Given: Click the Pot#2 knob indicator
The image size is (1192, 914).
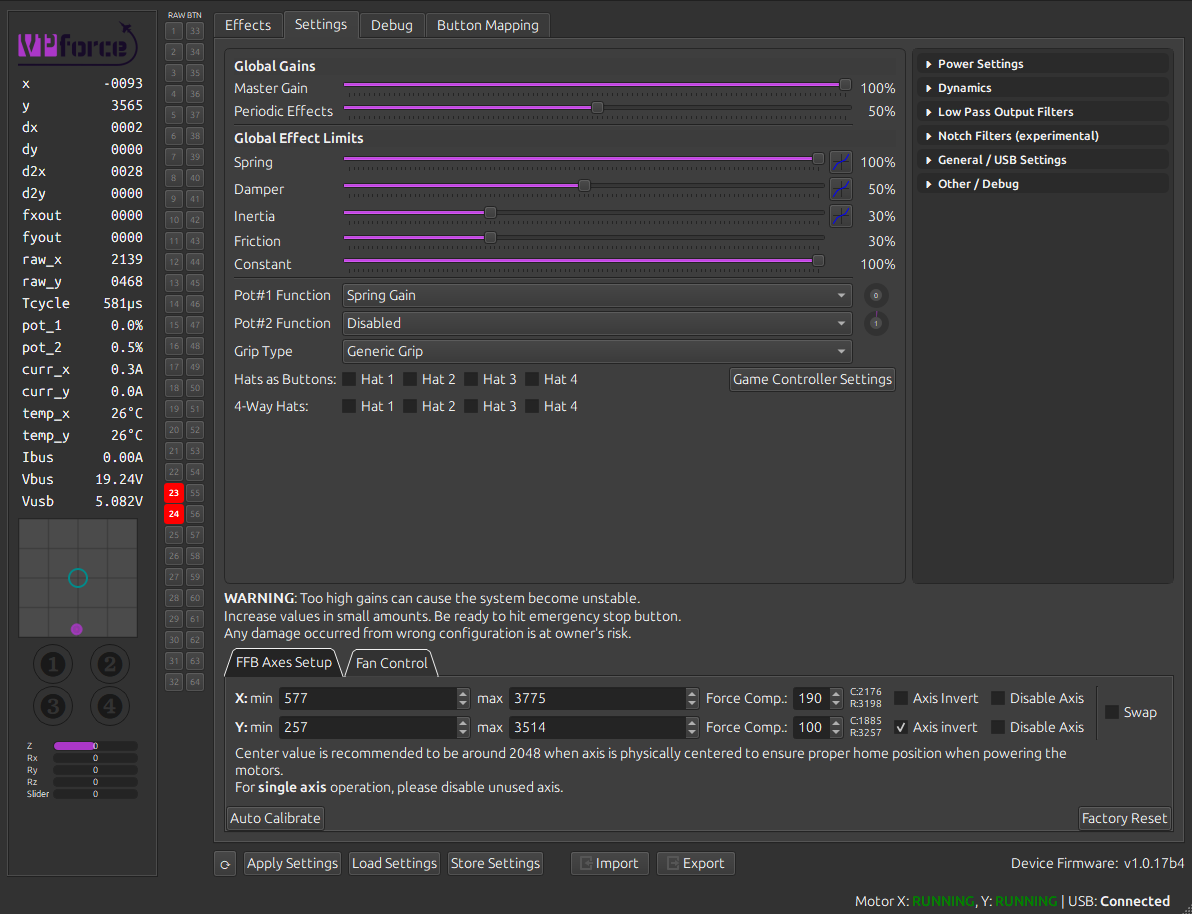Looking at the screenshot, I should tap(876, 323).
